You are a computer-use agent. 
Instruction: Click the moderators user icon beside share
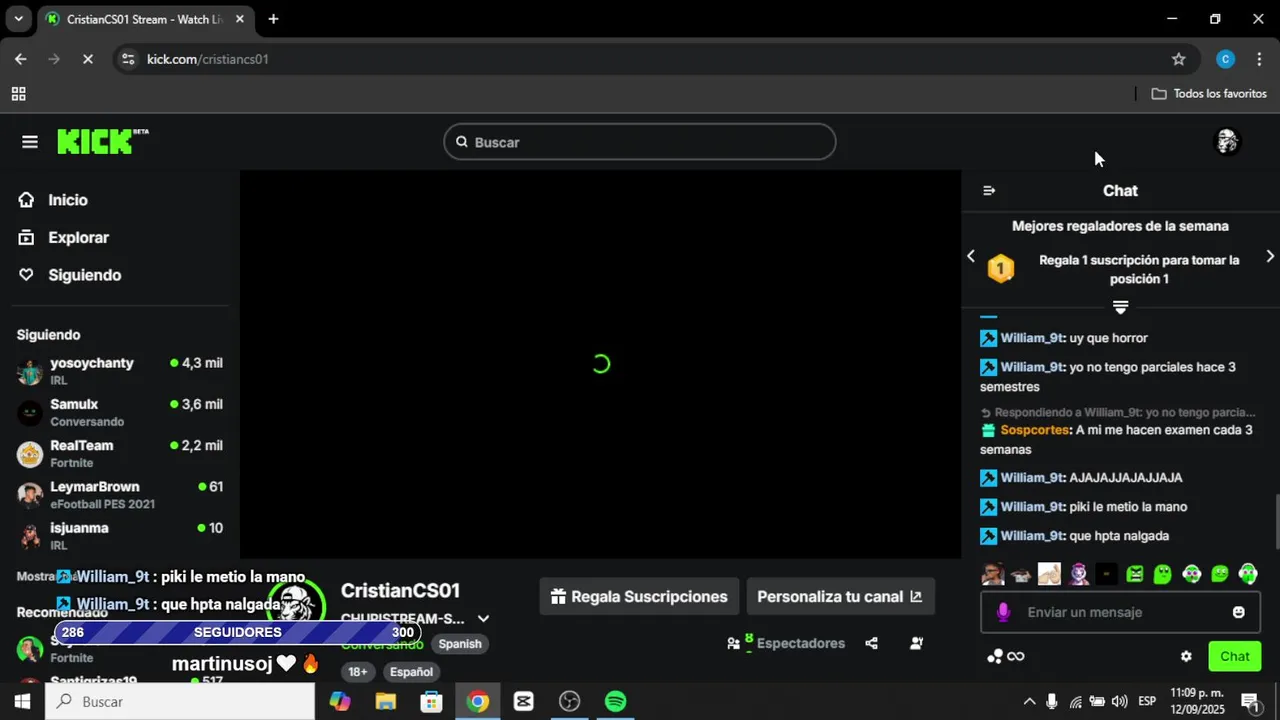point(916,643)
